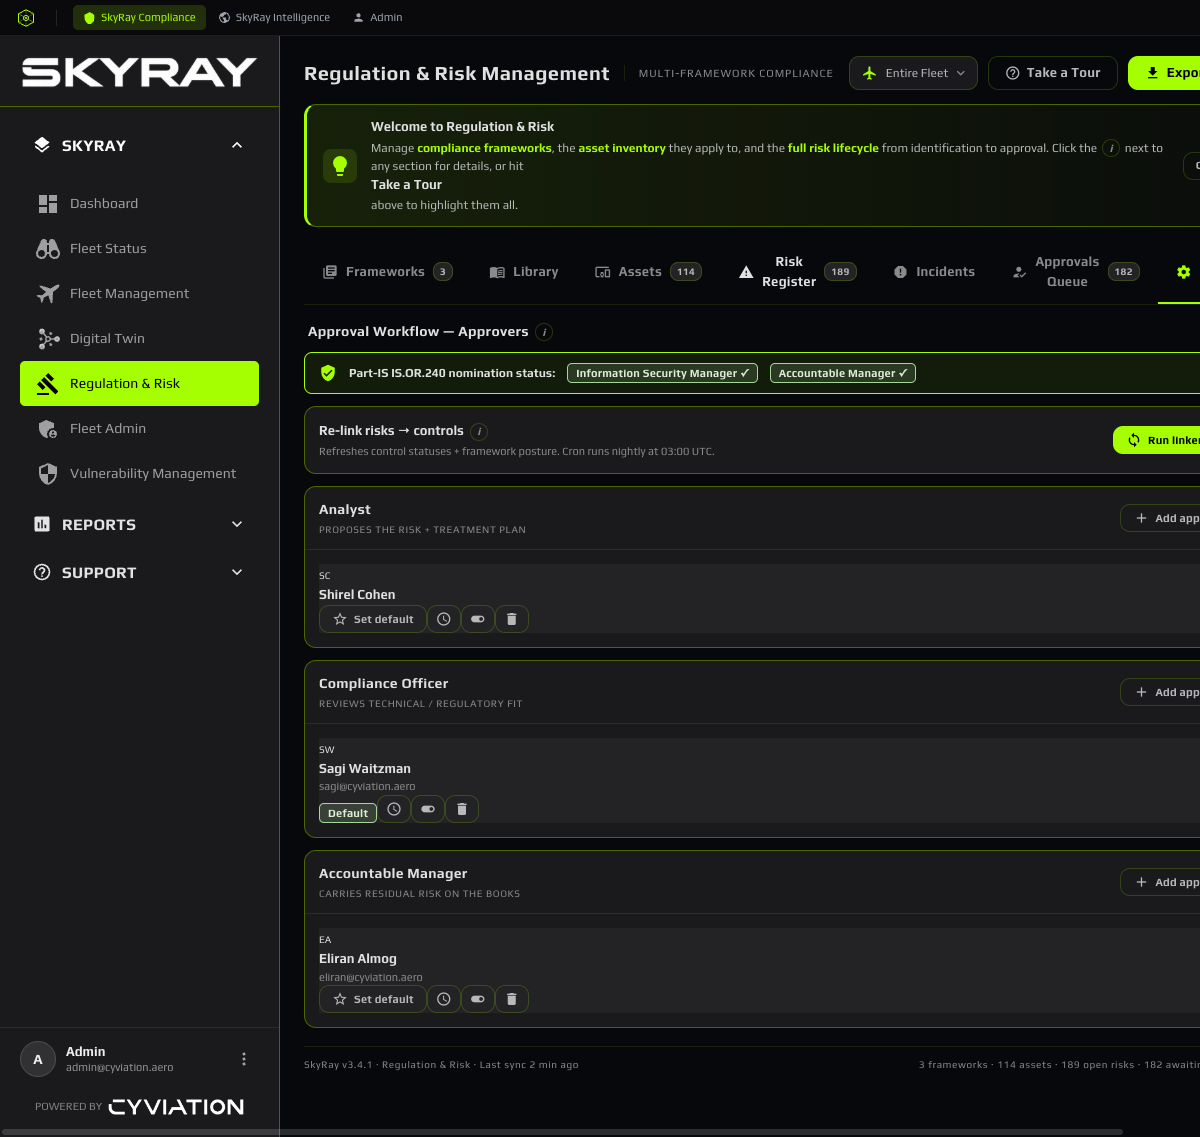The image size is (1200, 1137).
Task: Click info icon next to Approval Workflow heading
Action: point(543,332)
